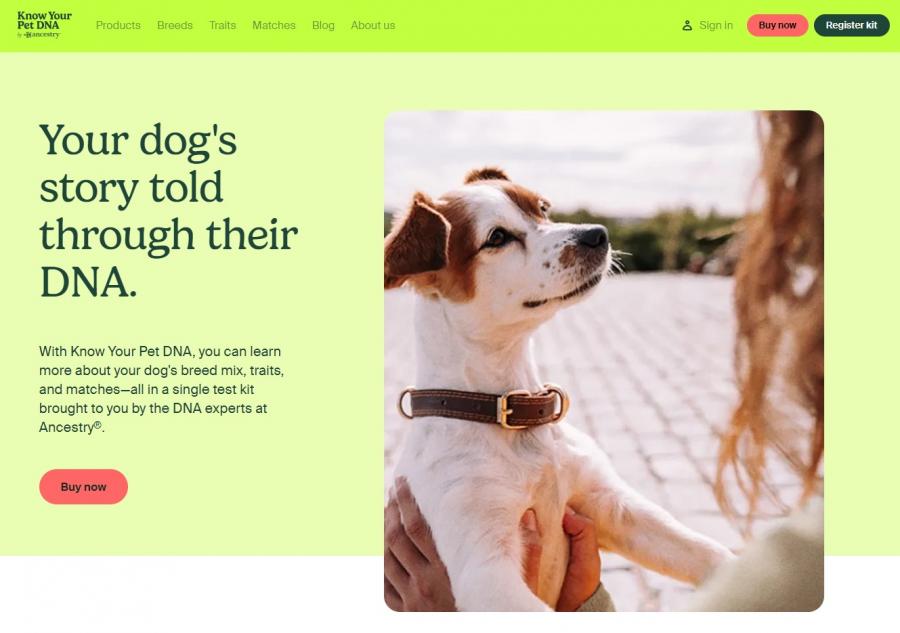
Task: Click the header Buy now button
Action: coord(777,25)
